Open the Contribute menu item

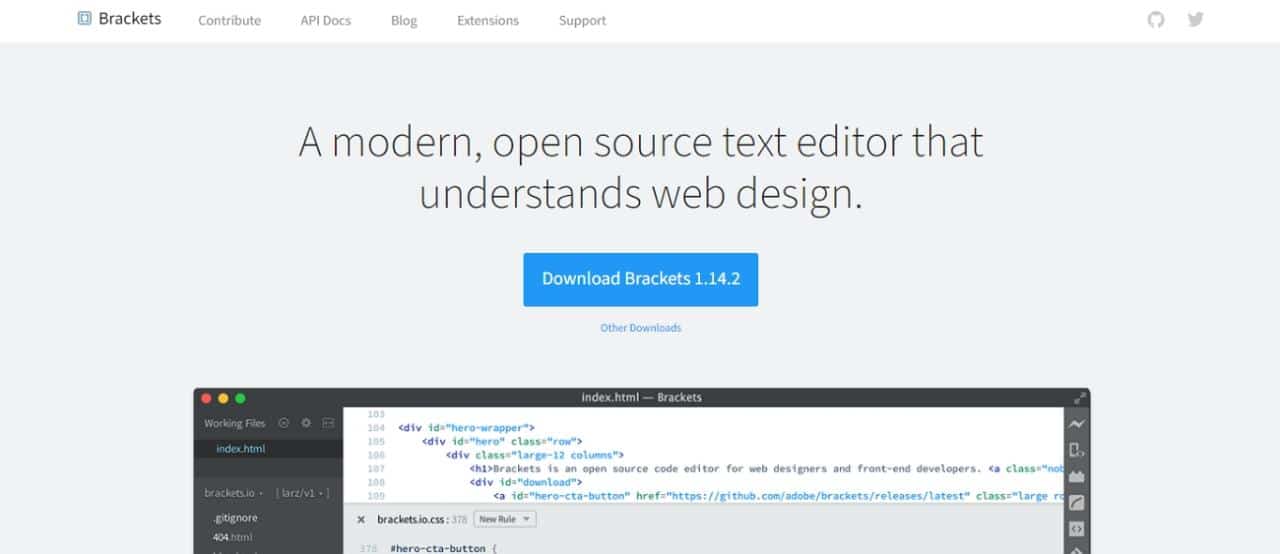pos(230,20)
